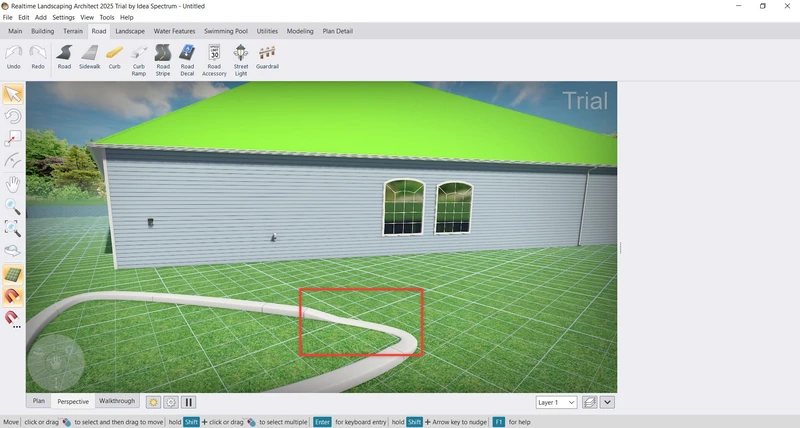The width and height of the screenshot is (800, 428).
Task: Open the Layer 1 dropdown
Action: 556,402
